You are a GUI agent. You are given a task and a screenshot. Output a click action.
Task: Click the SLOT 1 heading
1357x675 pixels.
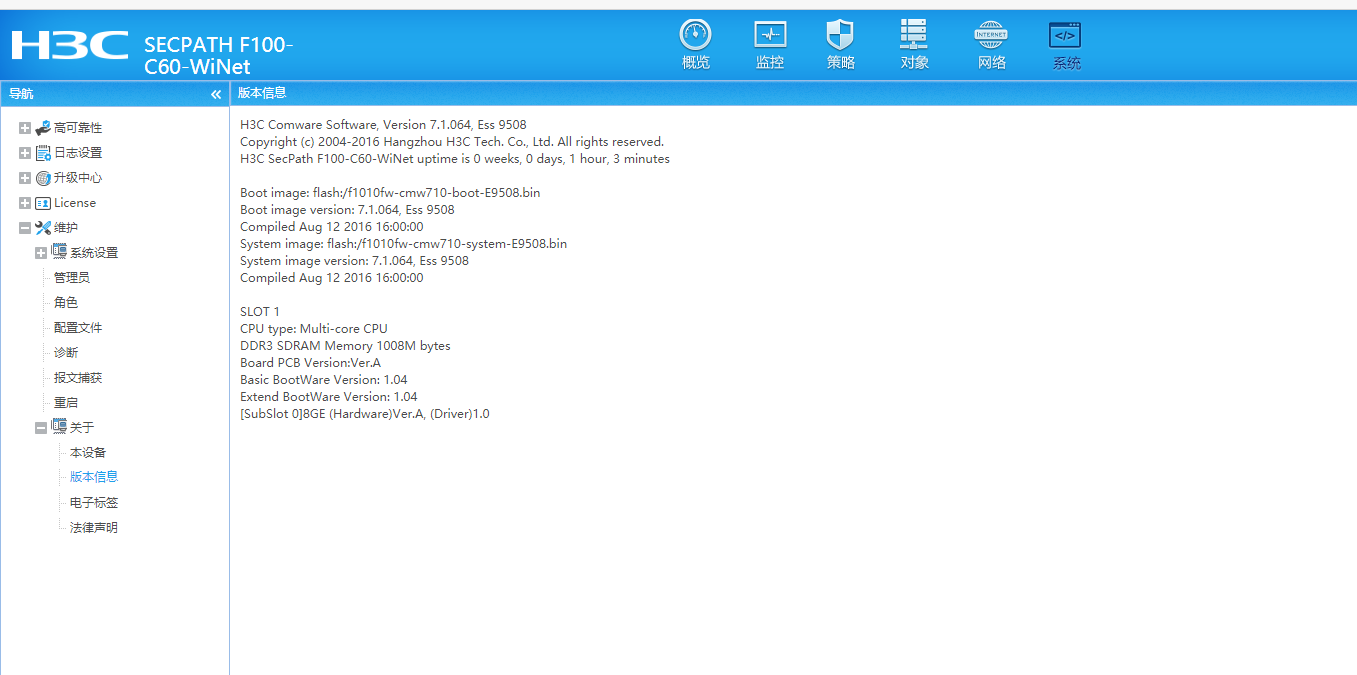tap(260, 312)
